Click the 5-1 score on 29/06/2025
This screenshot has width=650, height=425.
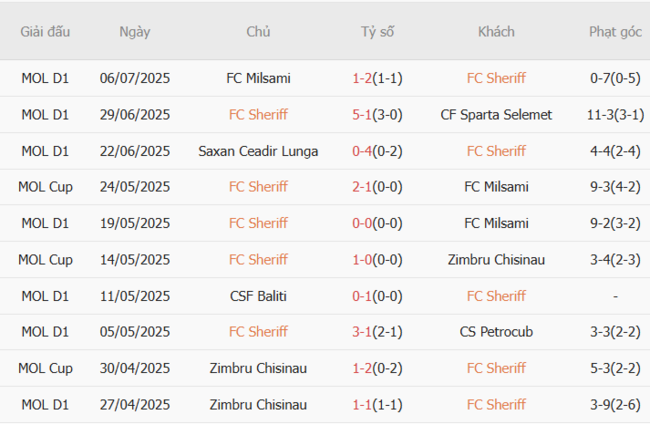(x=365, y=114)
